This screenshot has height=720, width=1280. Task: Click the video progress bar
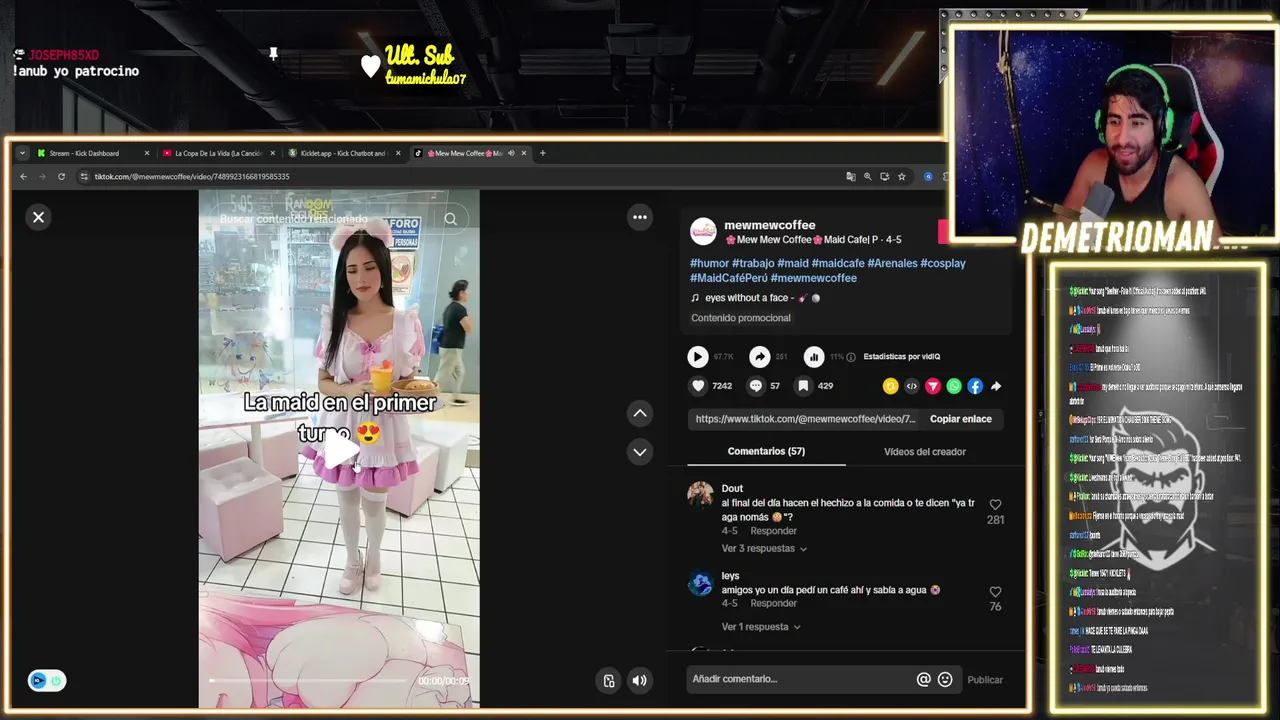310,681
